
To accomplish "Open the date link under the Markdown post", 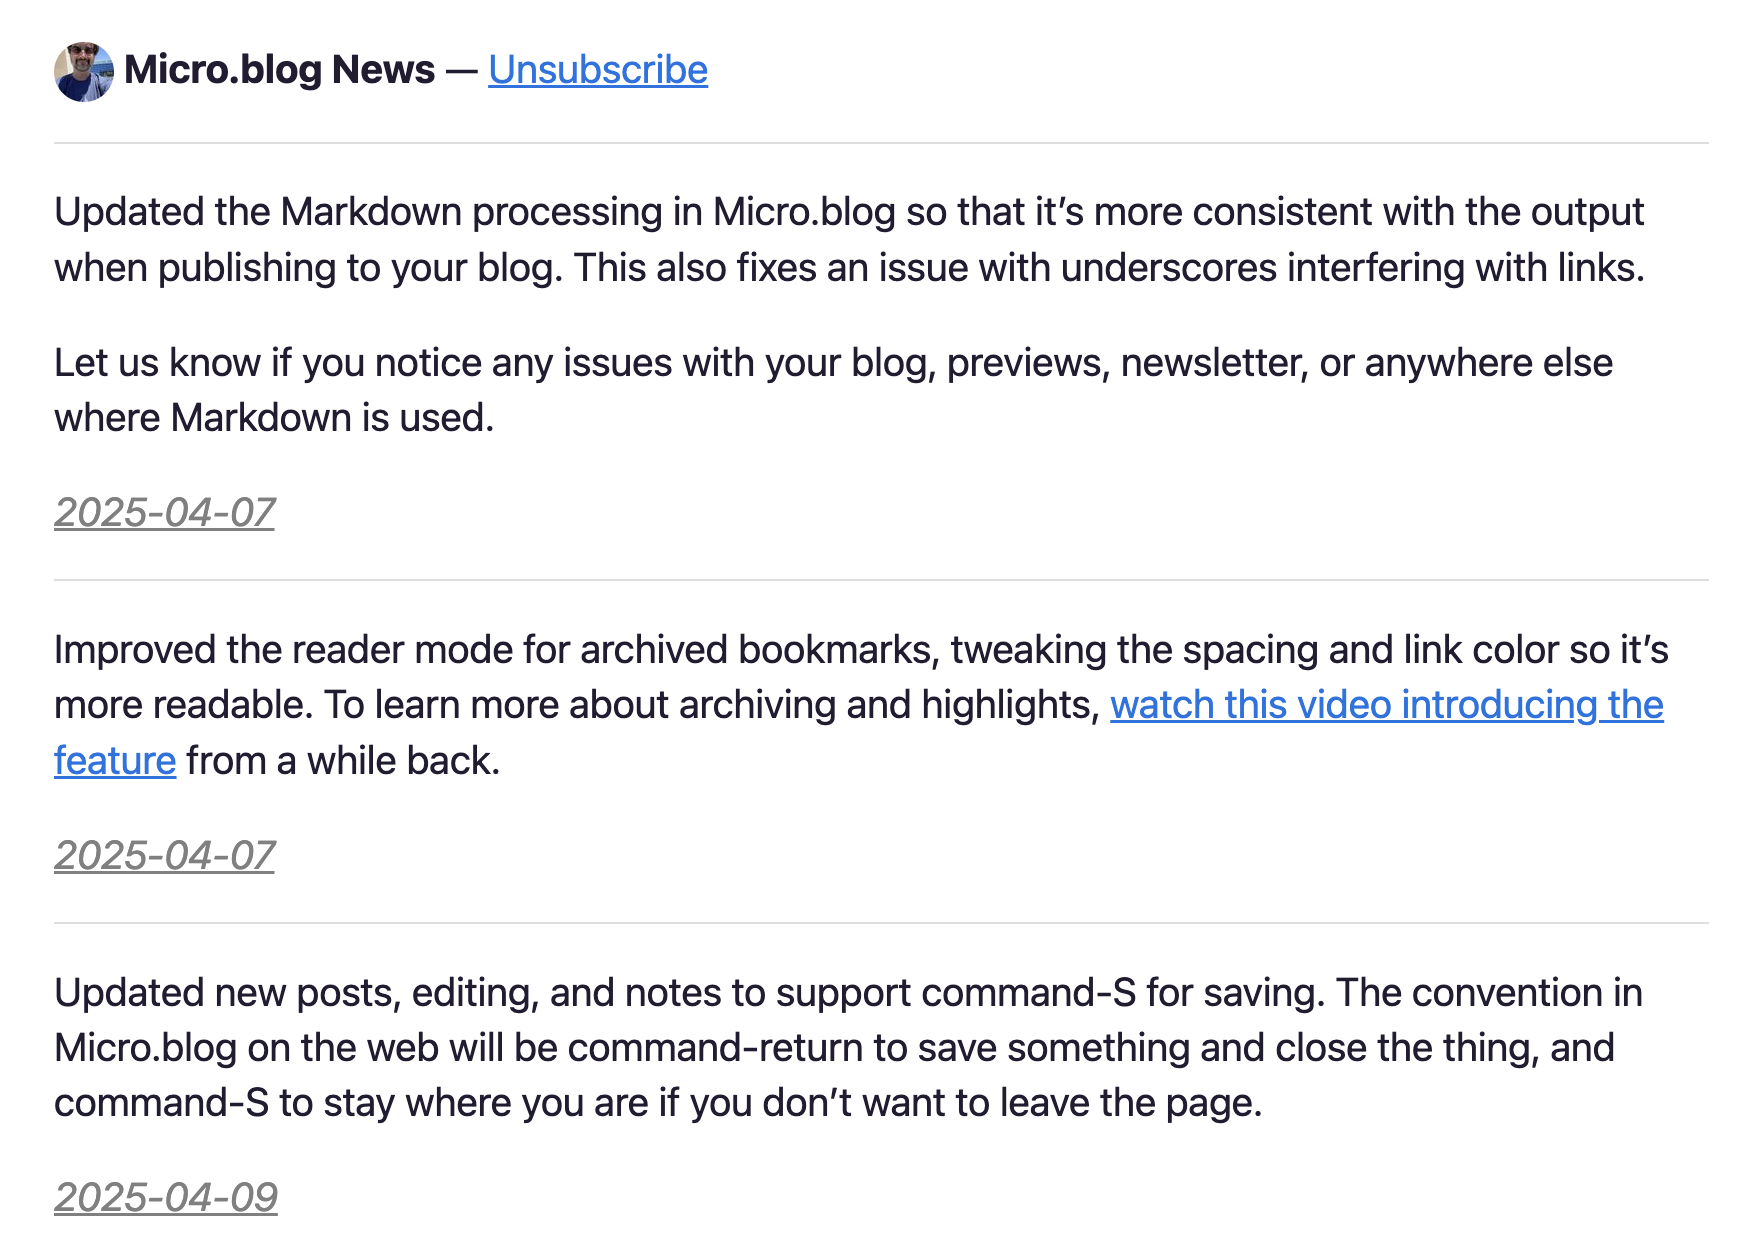I will [165, 513].
